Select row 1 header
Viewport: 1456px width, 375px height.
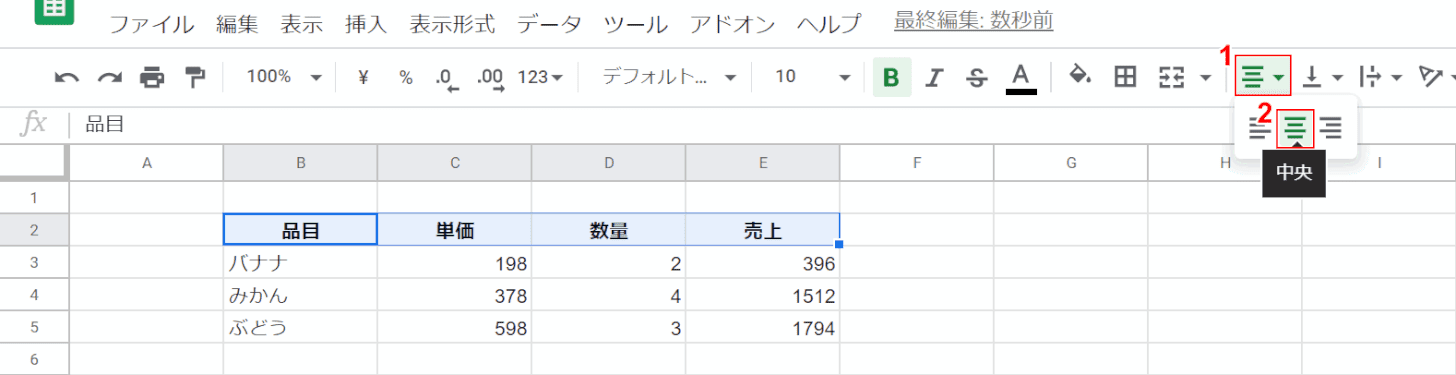click(x=34, y=197)
